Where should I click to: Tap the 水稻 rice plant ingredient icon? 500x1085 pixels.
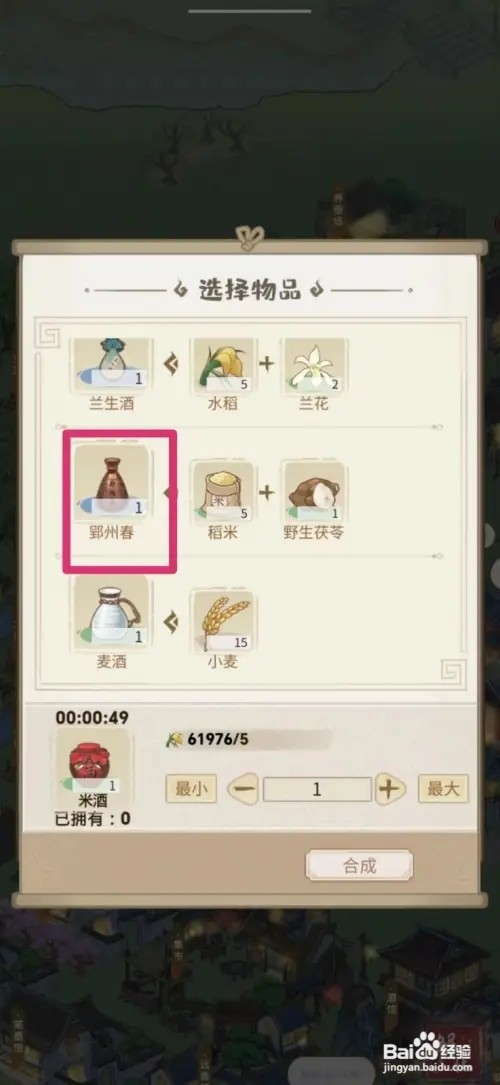[x=222, y=365]
